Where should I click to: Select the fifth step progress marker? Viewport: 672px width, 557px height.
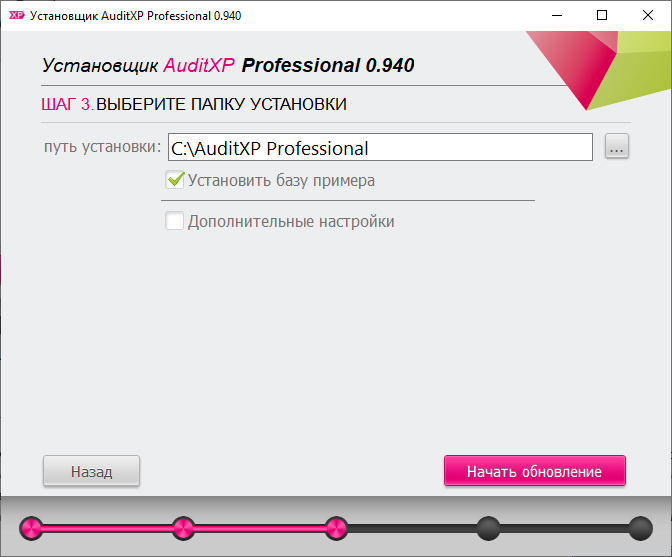[641, 528]
